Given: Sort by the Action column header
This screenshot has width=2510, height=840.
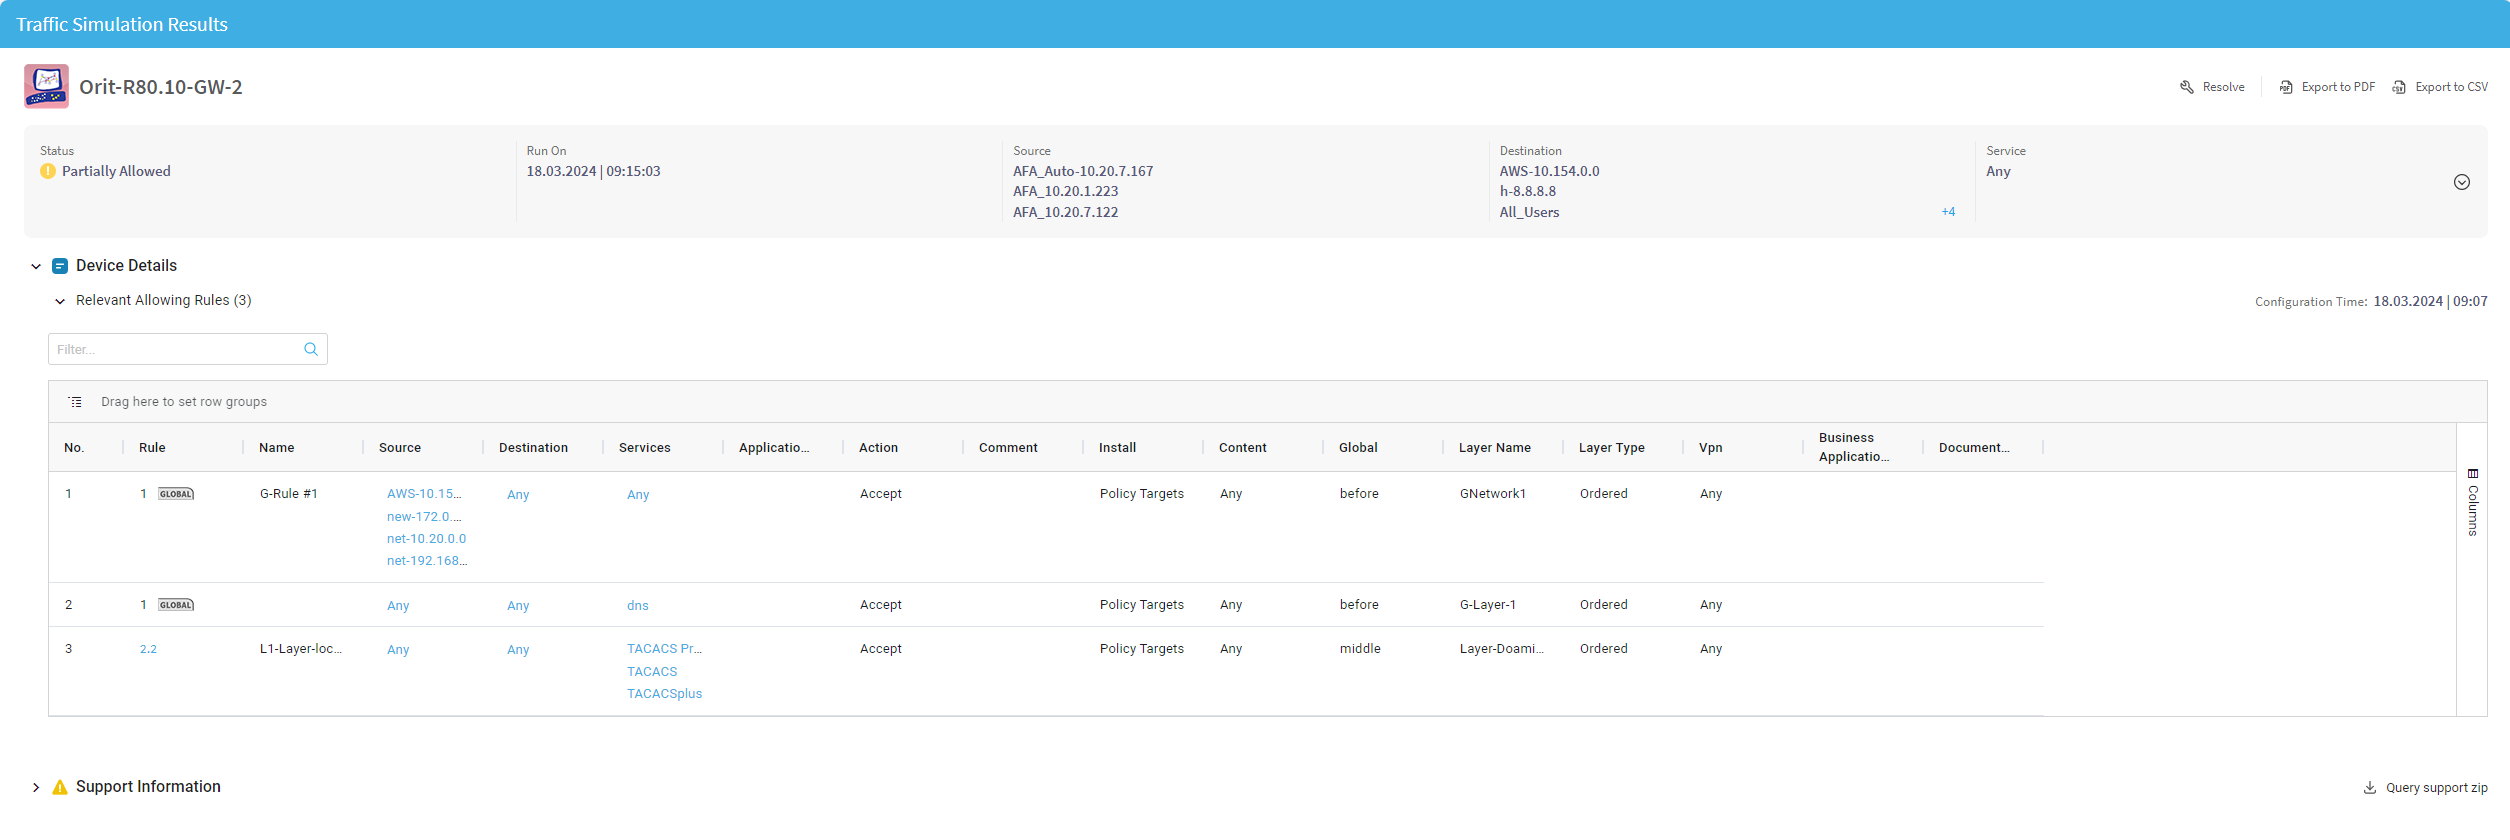Looking at the screenshot, I should 878,448.
